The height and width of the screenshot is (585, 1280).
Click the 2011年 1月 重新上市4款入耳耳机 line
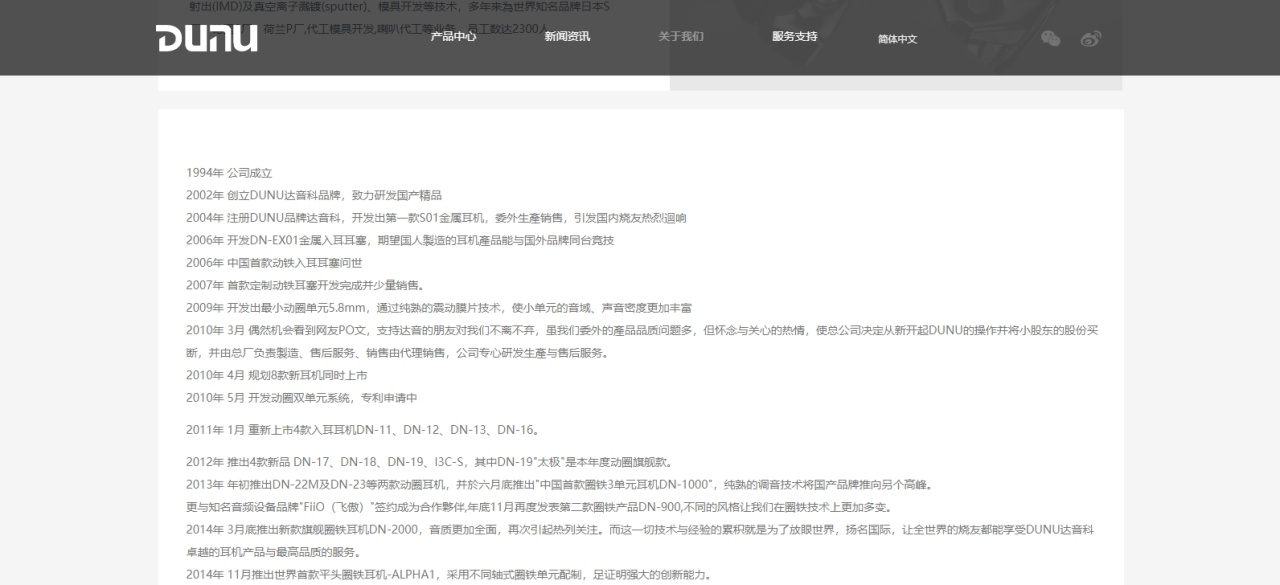pyautogui.click(x=363, y=430)
